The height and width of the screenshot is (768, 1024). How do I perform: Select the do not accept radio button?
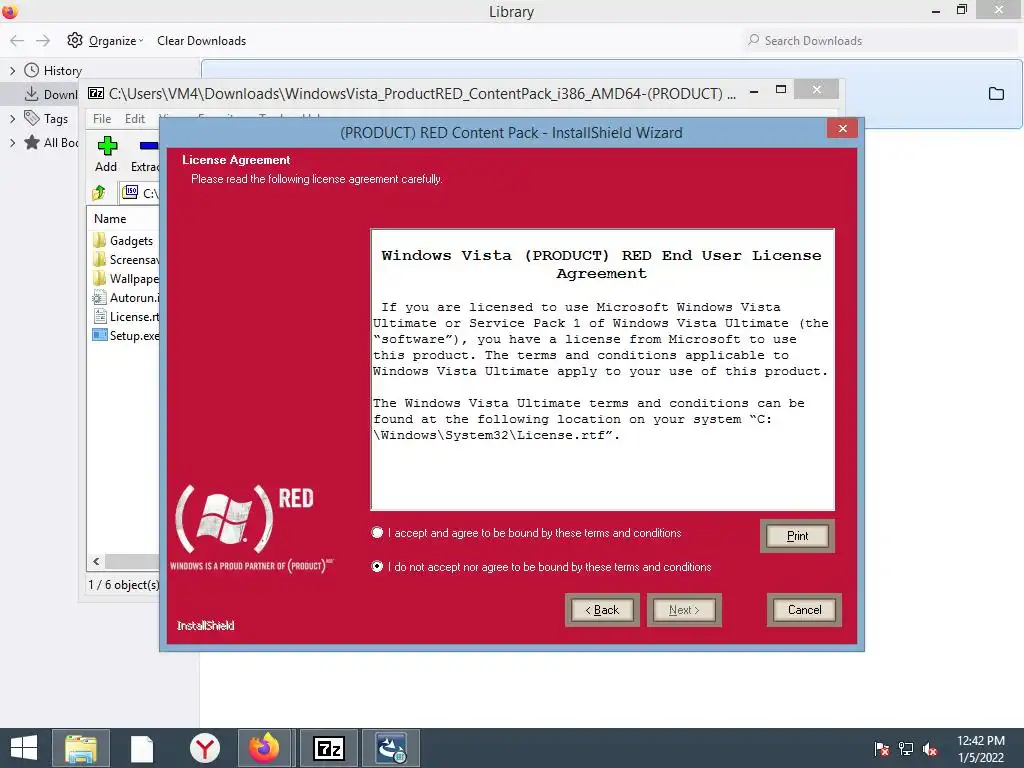pyautogui.click(x=377, y=566)
